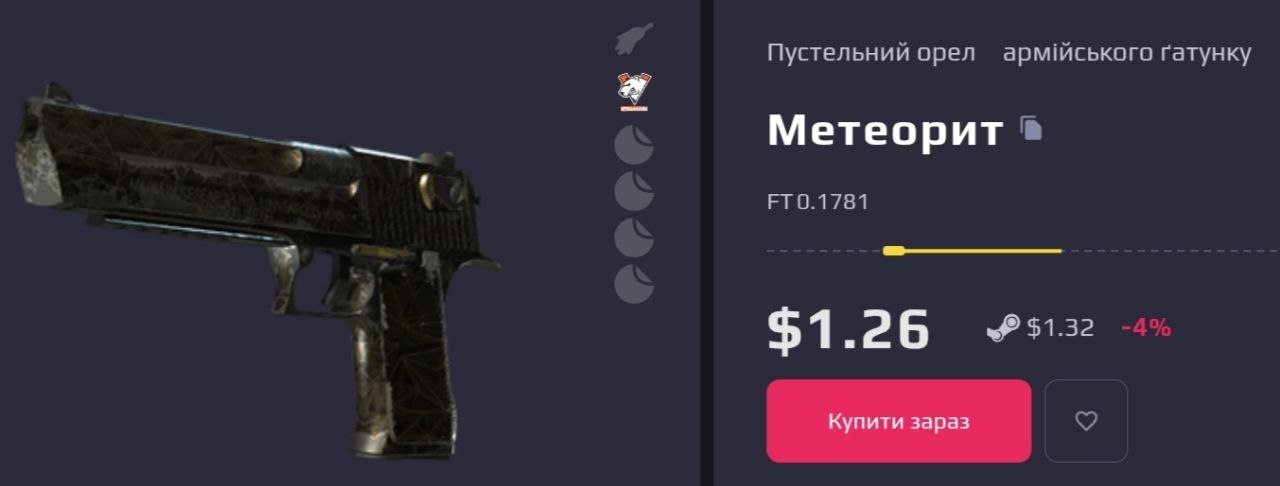Click the last empty sticker slot
Viewport: 1280px width, 486px height.
click(634, 284)
